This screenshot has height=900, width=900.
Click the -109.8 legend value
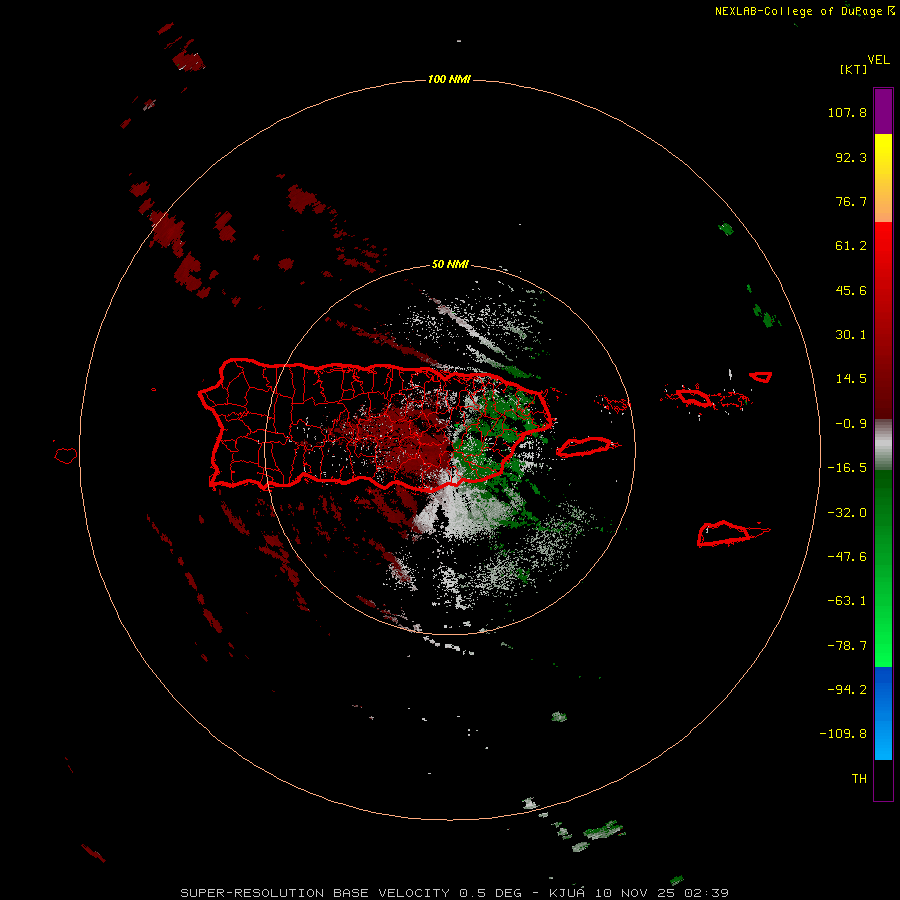click(x=843, y=734)
